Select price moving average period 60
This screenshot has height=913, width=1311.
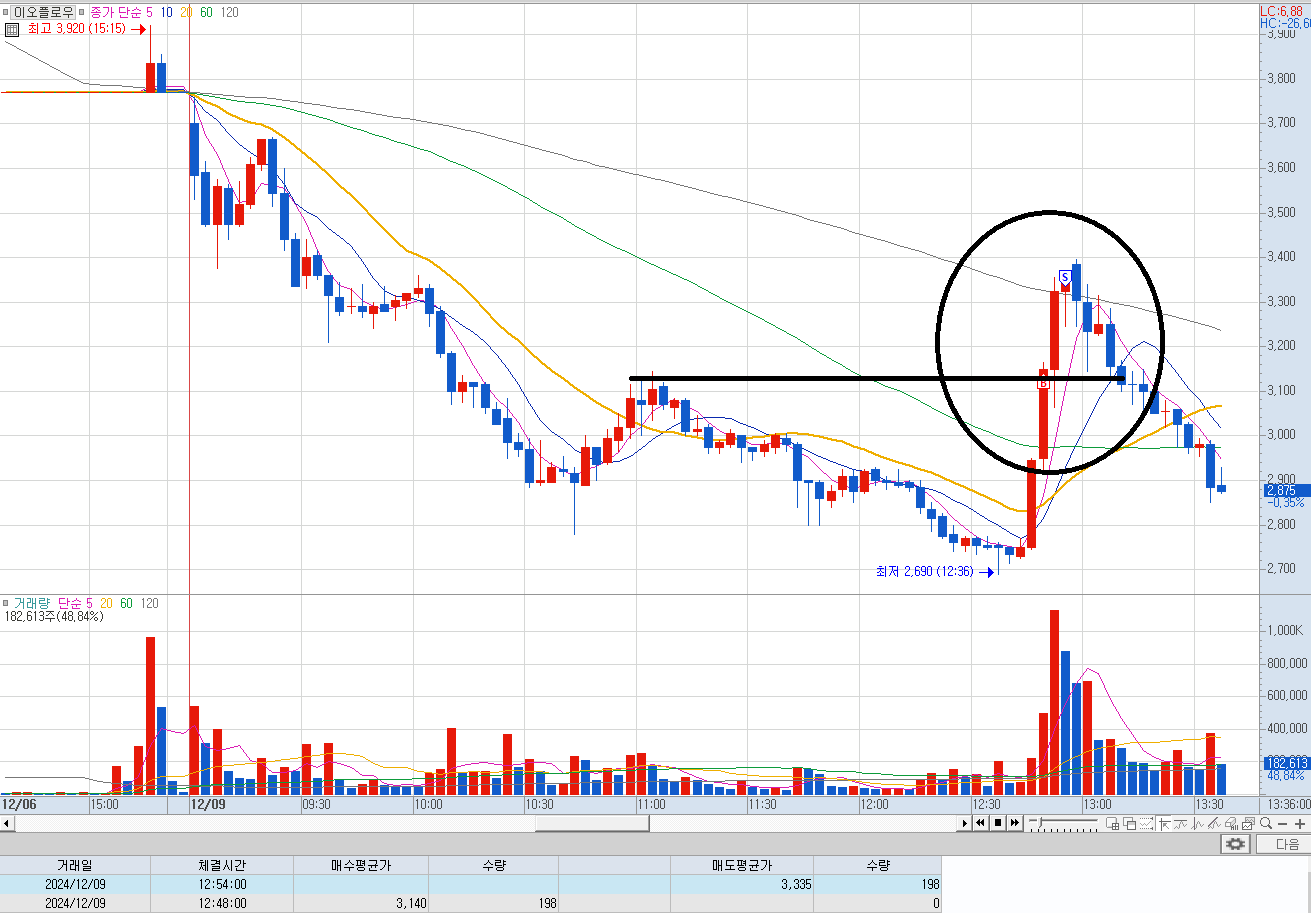(207, 12)
